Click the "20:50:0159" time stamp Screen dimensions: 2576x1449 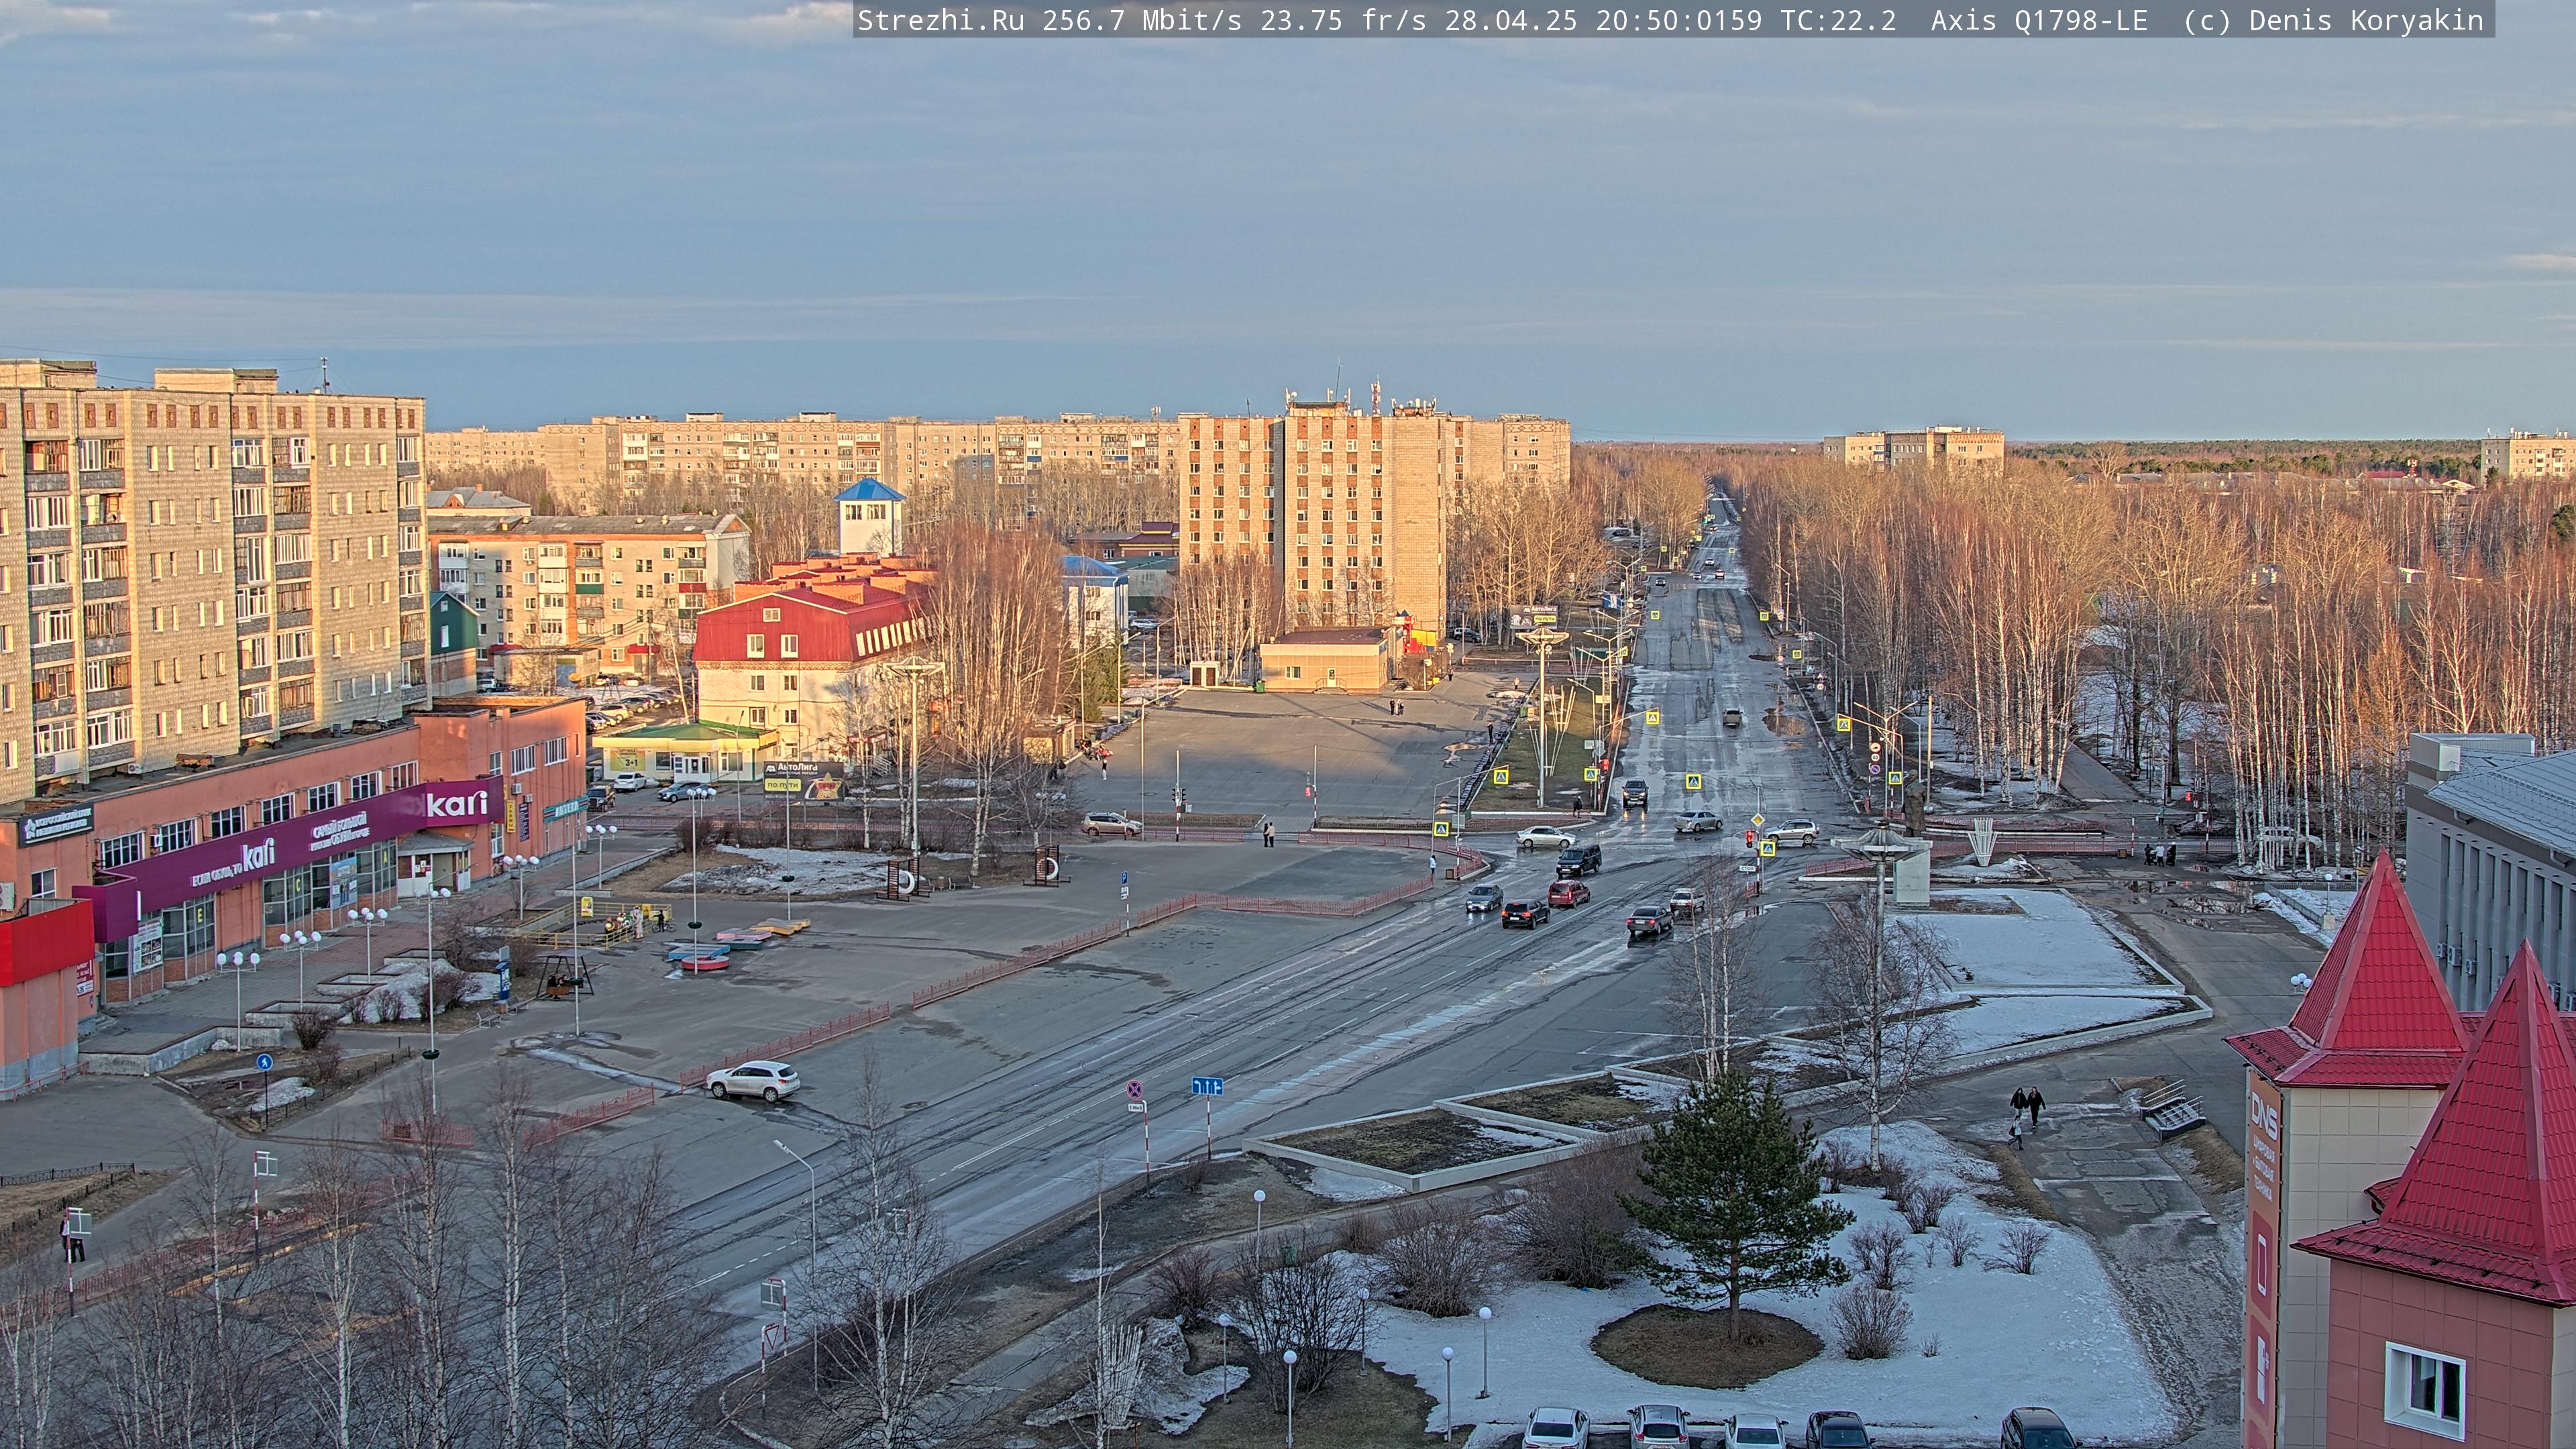pyautogui.click(x=1679, y=21)
